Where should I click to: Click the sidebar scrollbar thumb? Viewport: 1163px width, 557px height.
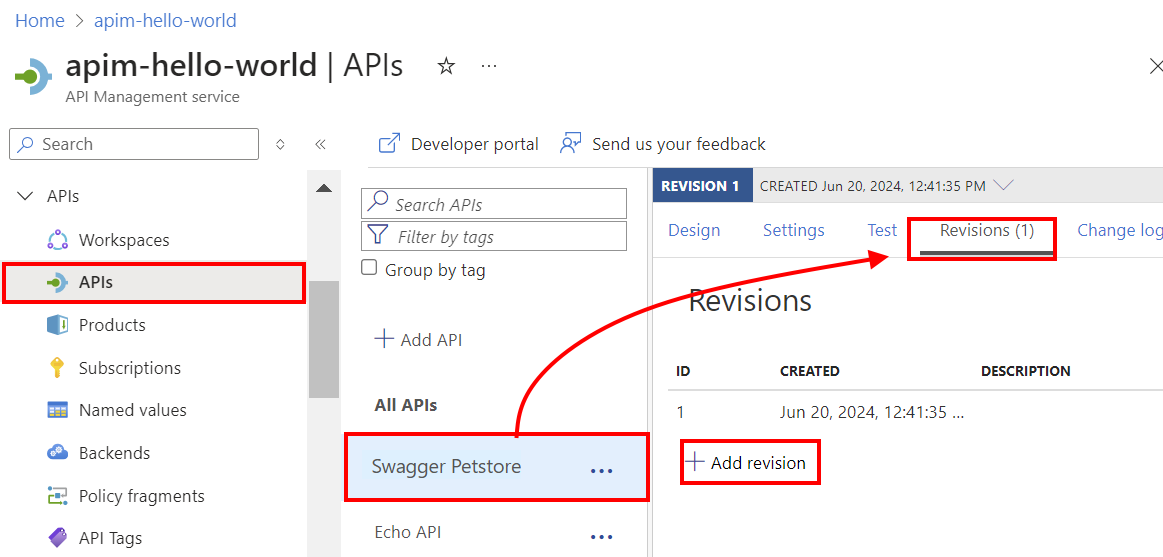[323, 340]
